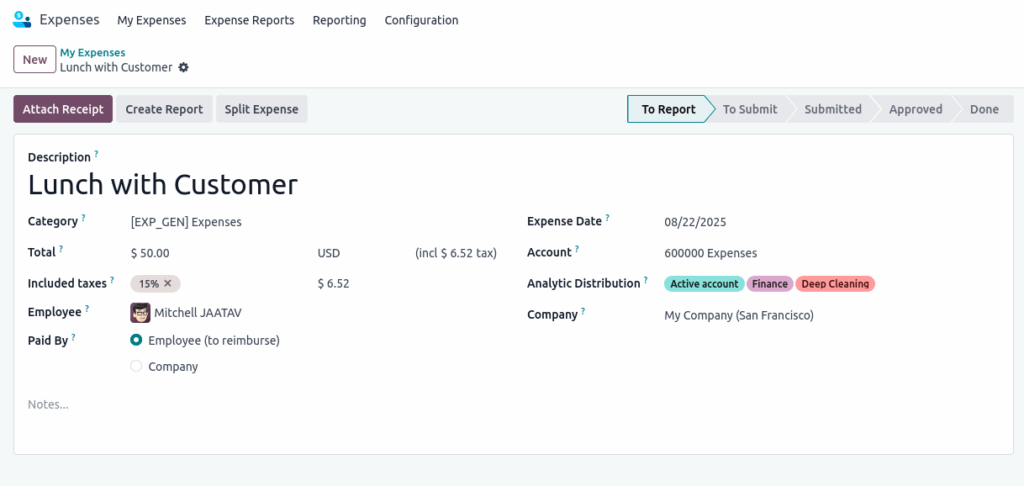Show help tooltip next to Analytic Distribution

tap(646, 281)
